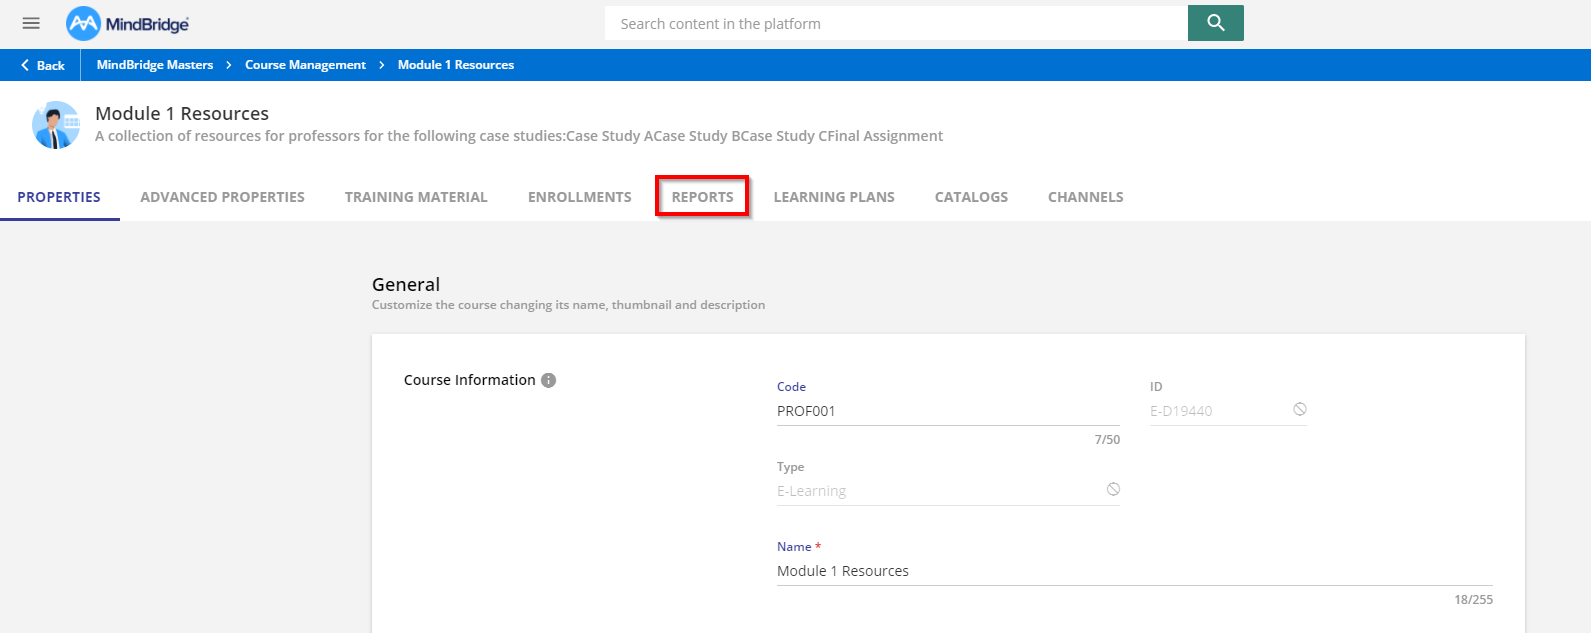Open the Learning Plans tab
Viewport: 1591px width, 633px height.
point(834,197)
